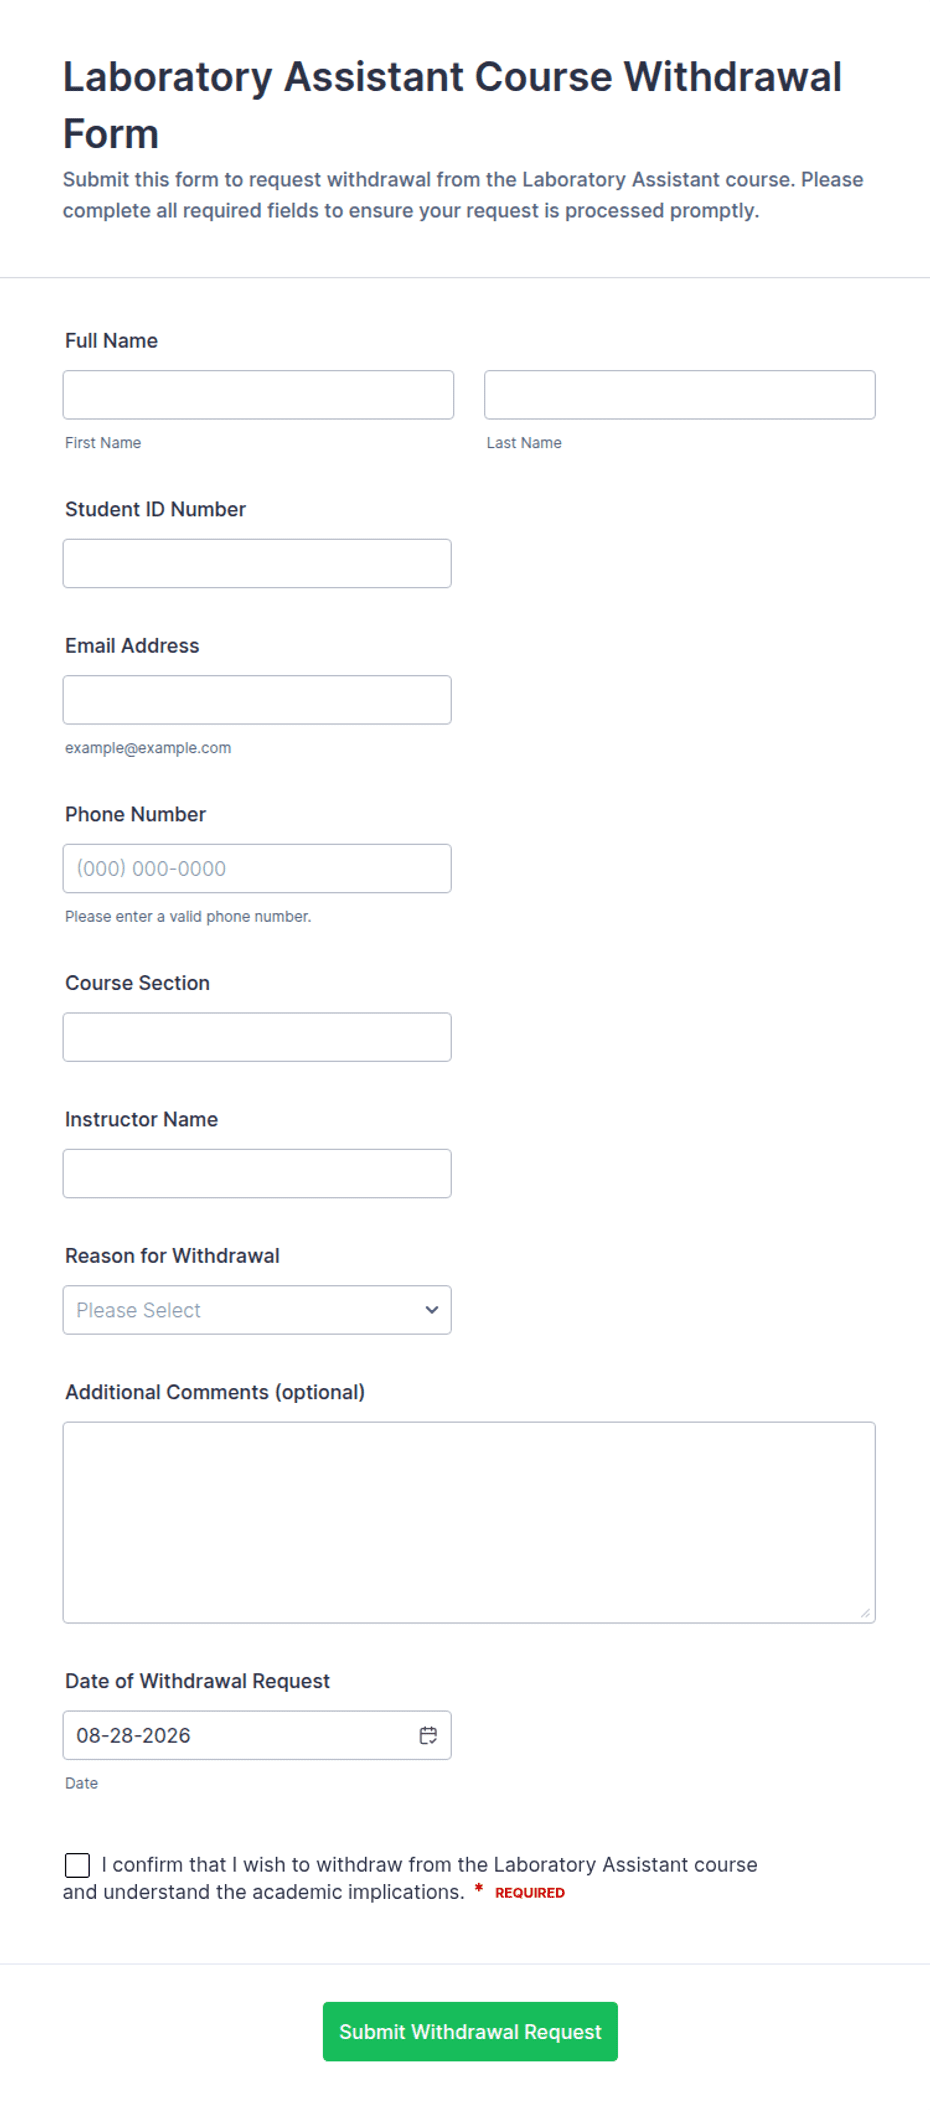Click the confirmation statement label text
The image size is (930, 2110).
[x=410, y=1878]
